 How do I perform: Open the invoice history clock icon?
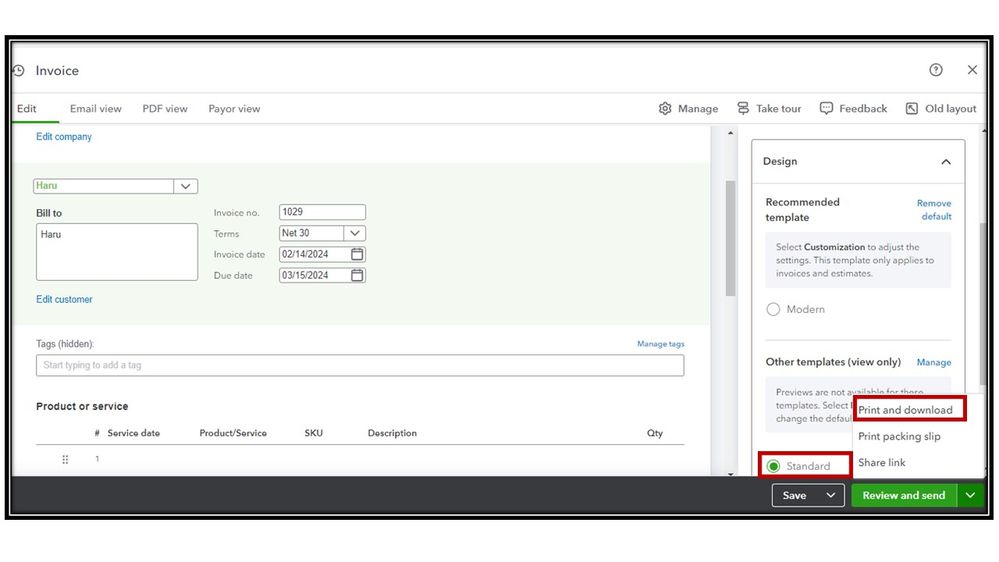tap(18, 71)
